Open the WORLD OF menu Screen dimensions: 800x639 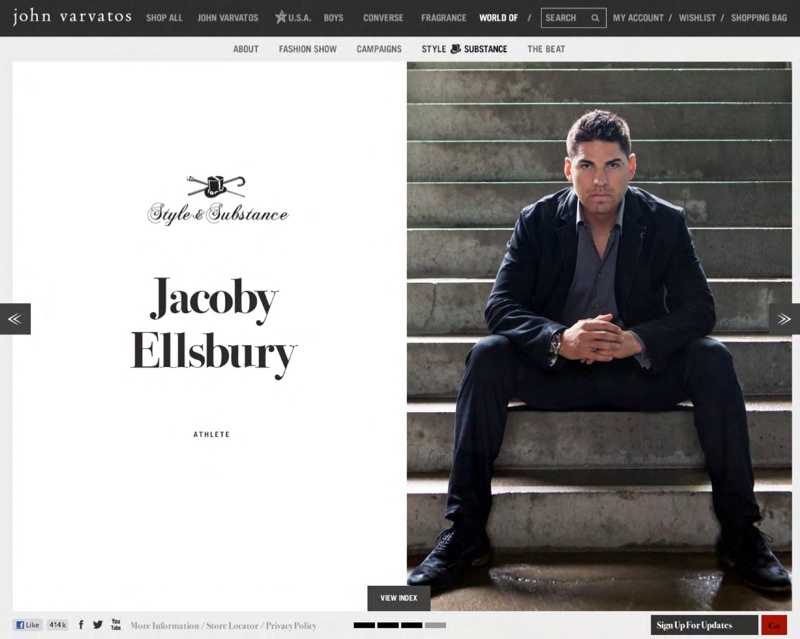(498, 18)
